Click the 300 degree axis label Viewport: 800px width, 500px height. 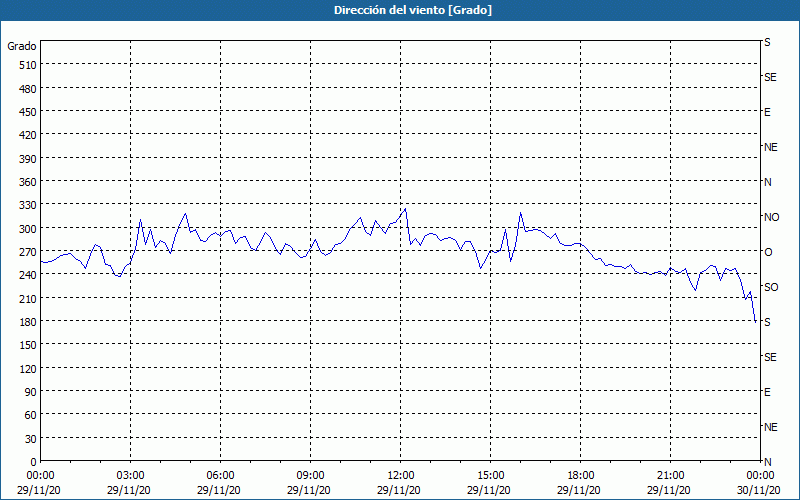29,229
